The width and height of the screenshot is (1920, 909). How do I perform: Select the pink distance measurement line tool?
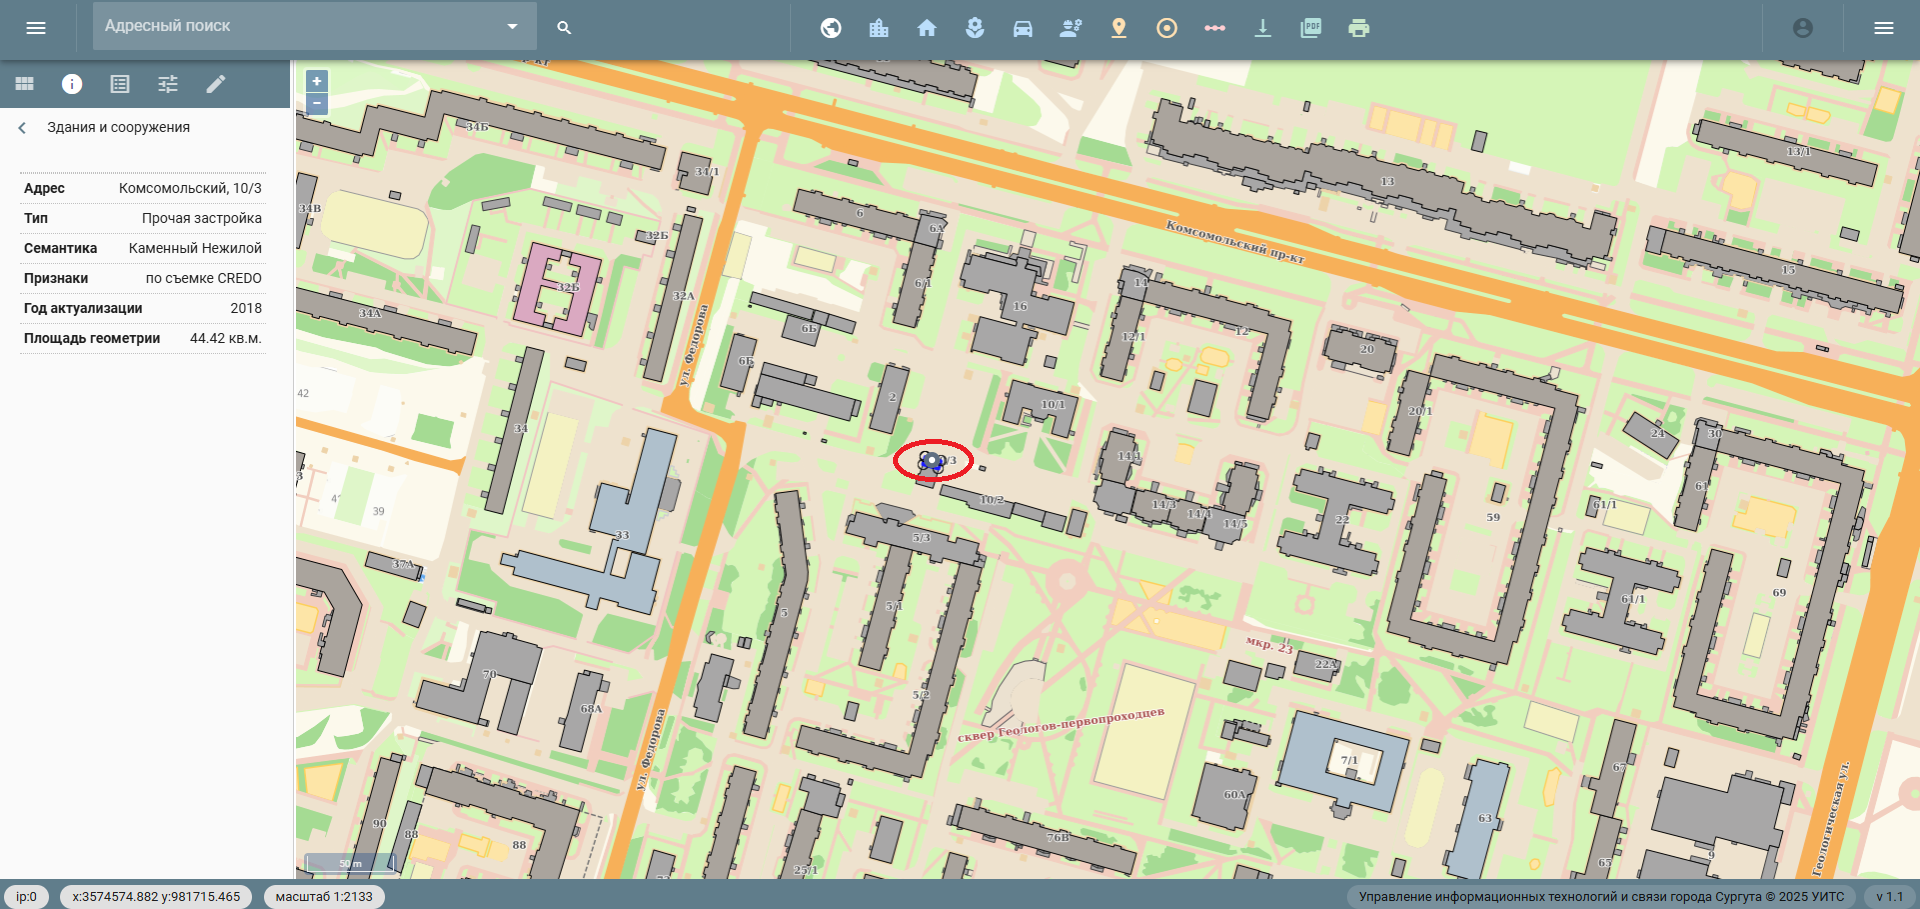[x=1215, y=28]
